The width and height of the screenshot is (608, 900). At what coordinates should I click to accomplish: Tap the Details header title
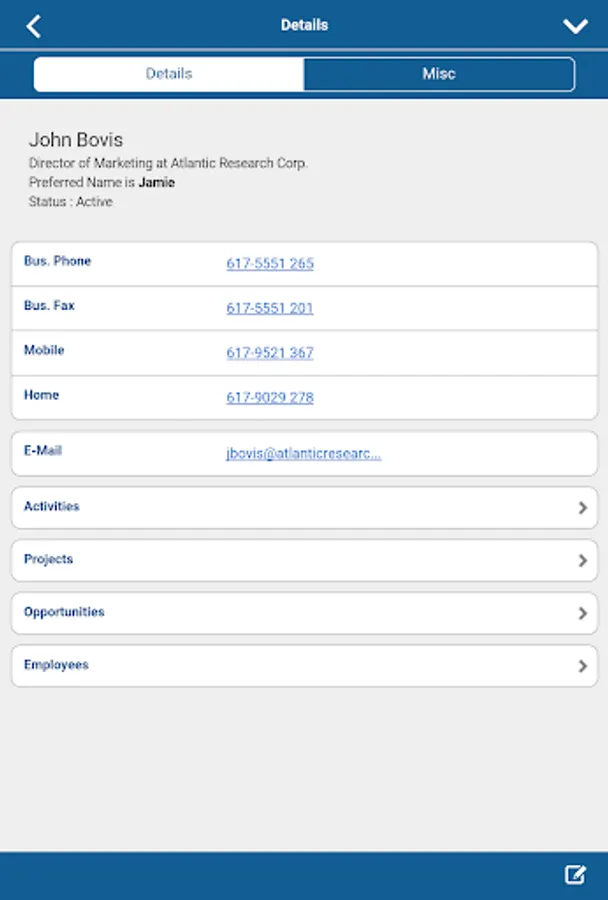304,25
